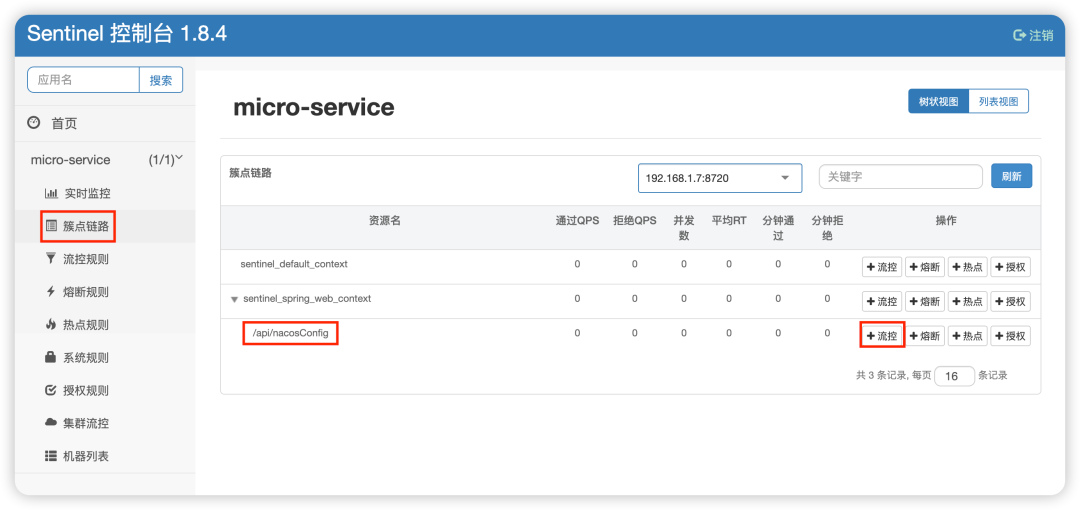Collapse the micro-service app chevron

pos(179,158)
